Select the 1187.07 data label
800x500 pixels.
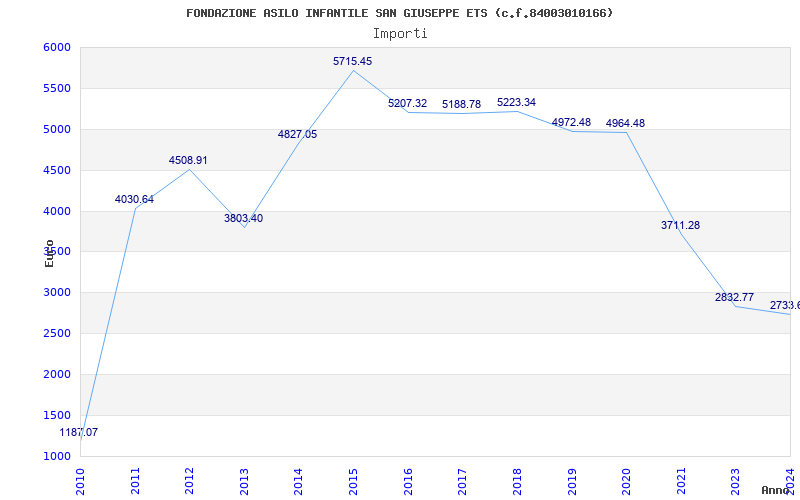[79, 433]
